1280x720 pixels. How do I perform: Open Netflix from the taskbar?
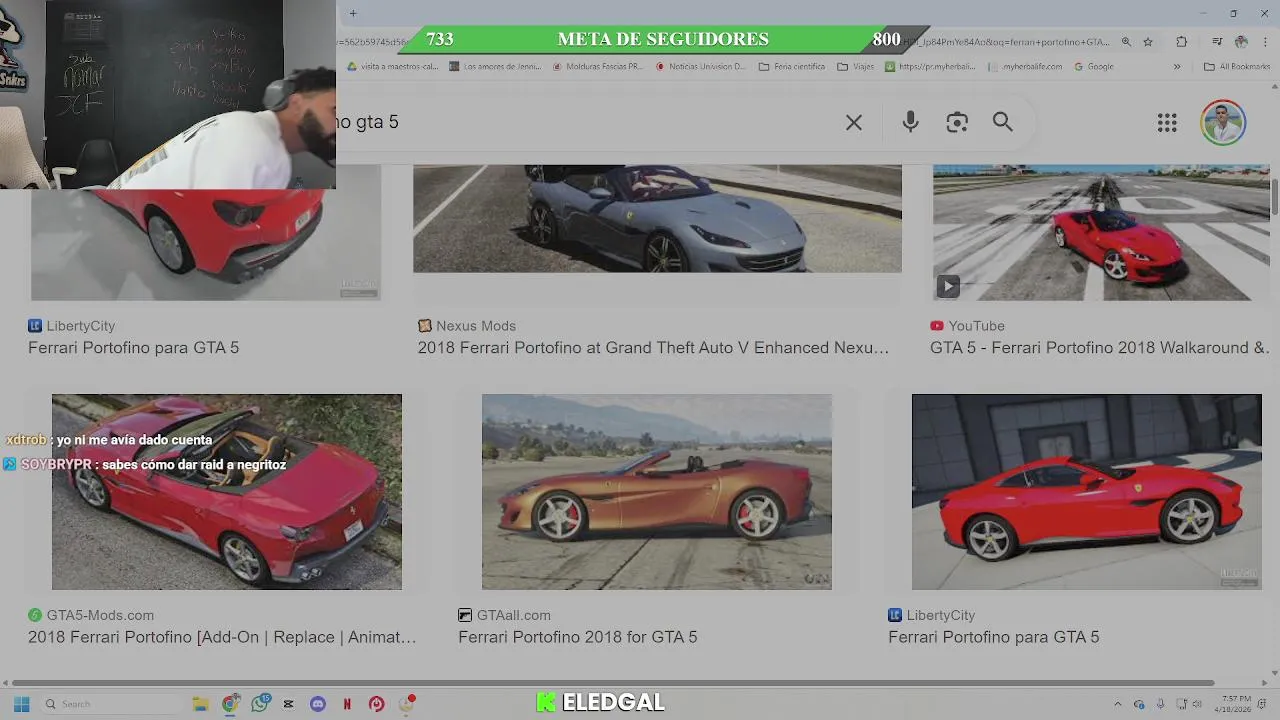point(347,704)
